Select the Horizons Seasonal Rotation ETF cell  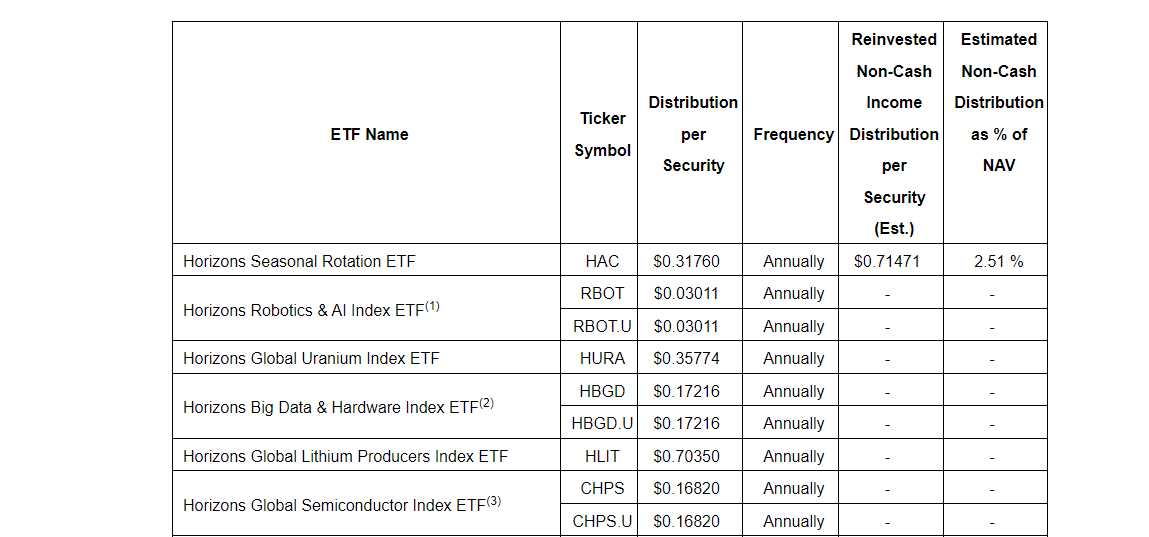tap(299, 261)
